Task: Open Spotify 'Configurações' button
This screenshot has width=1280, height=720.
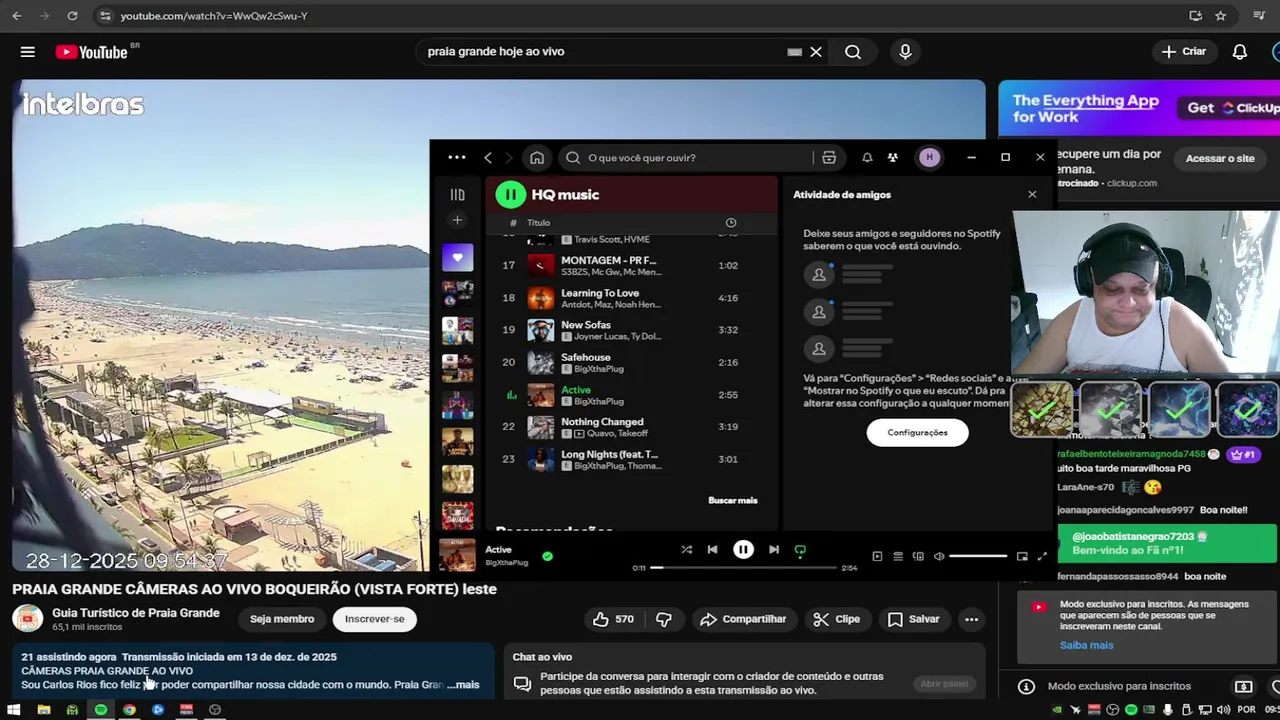Action: point(917,432)
